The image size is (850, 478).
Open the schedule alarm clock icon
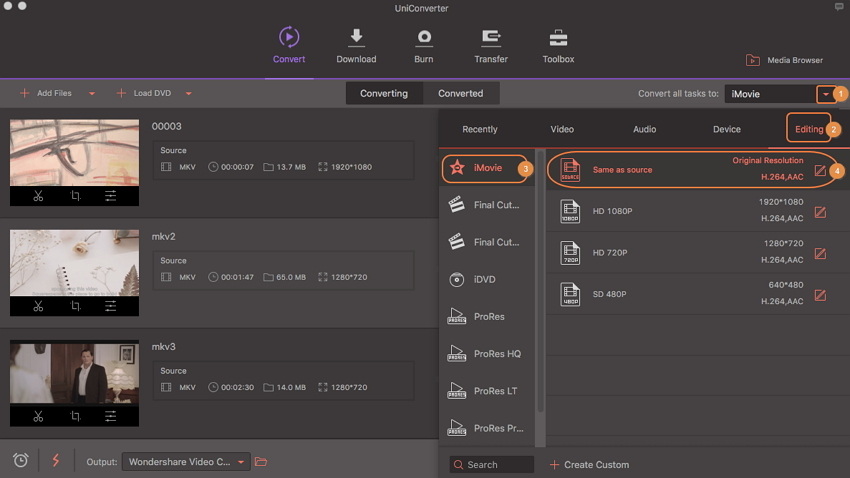tap(21, 461)
